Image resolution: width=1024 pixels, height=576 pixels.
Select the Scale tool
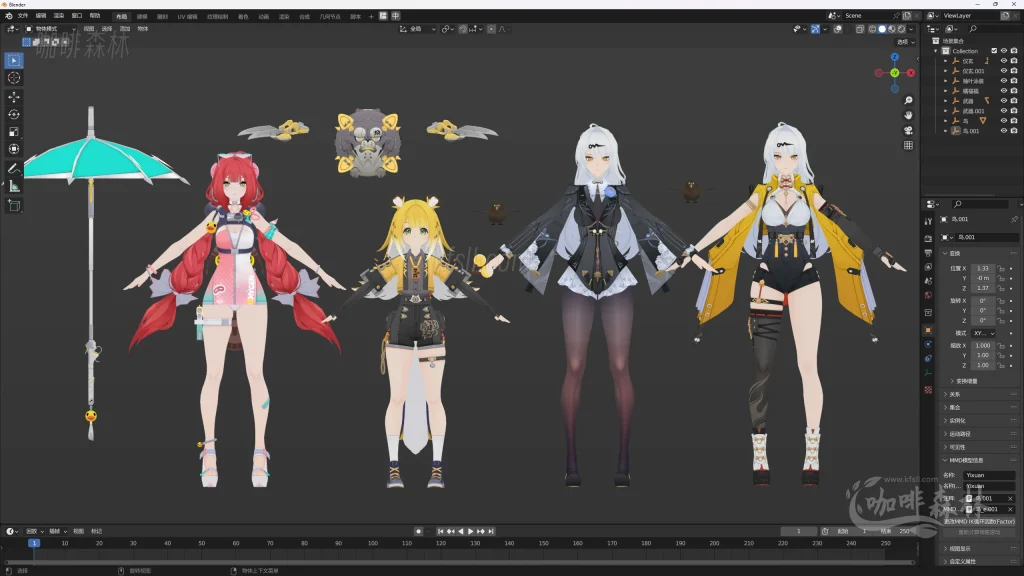tap(14, 131)
